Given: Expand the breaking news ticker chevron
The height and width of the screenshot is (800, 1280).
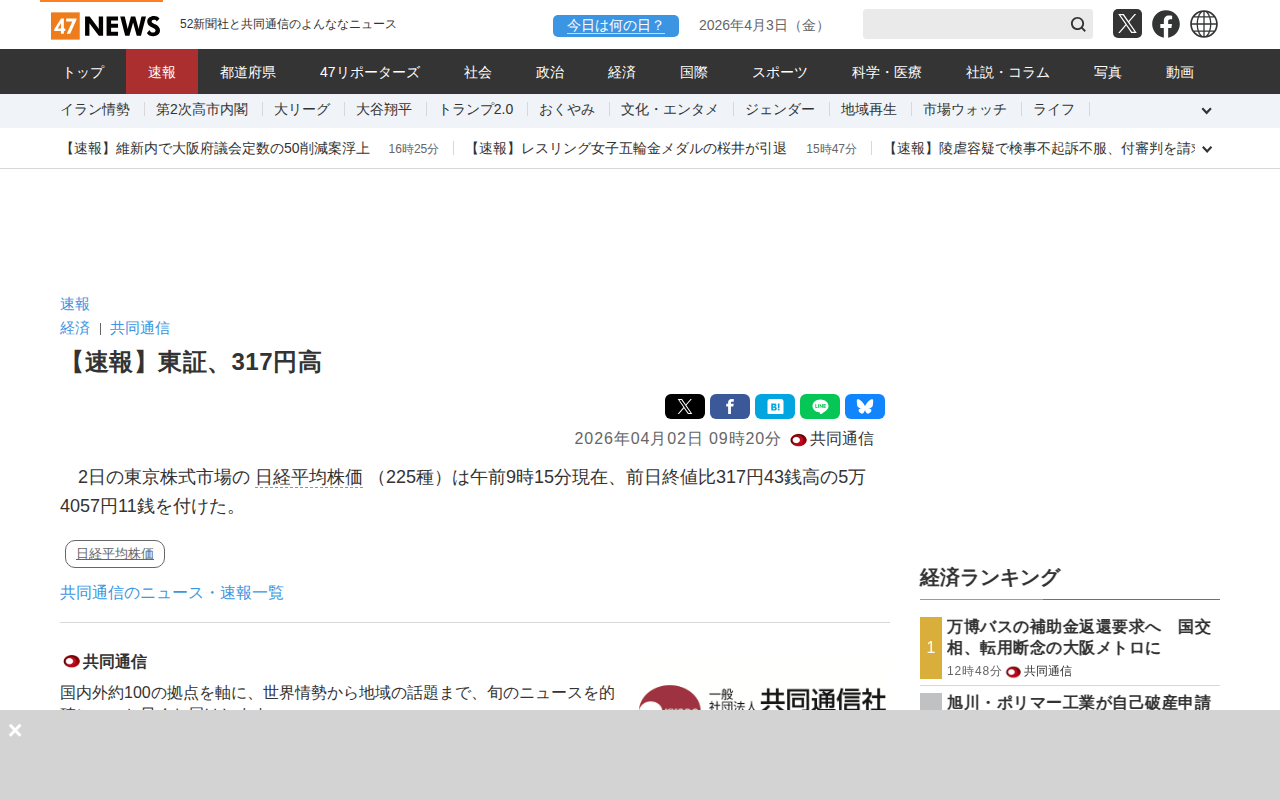Looking at the screenshot, I should point(1207,149).
